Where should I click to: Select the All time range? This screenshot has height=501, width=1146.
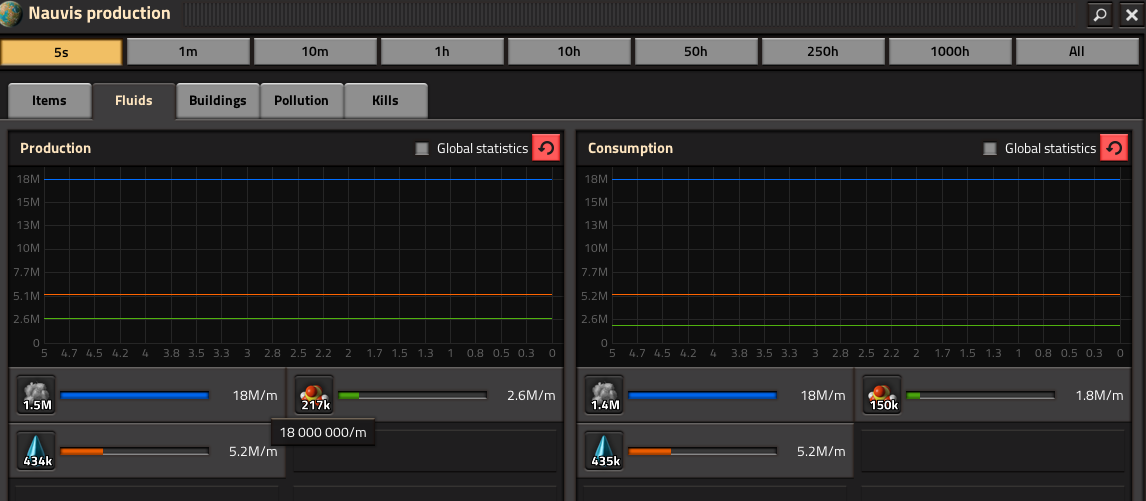(1077, 52)
